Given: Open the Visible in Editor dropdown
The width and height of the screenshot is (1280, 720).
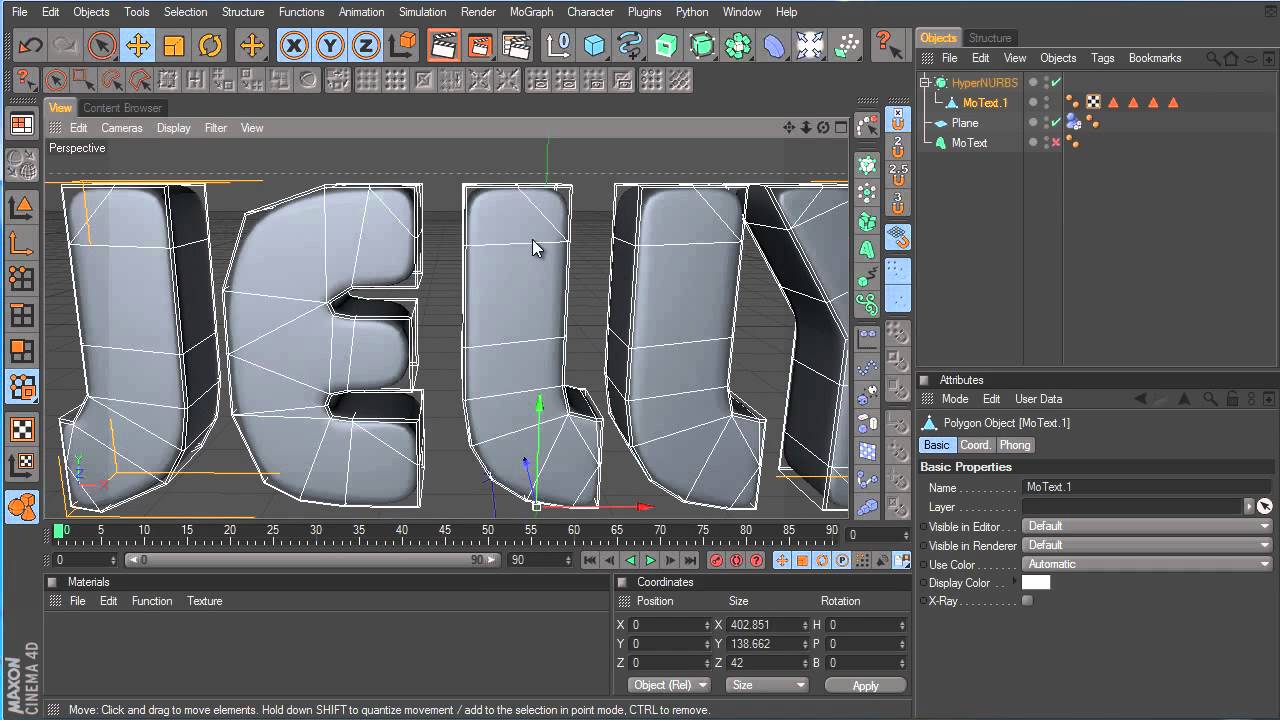Looking at the screenshot, I should click(x=1147, y=526).
